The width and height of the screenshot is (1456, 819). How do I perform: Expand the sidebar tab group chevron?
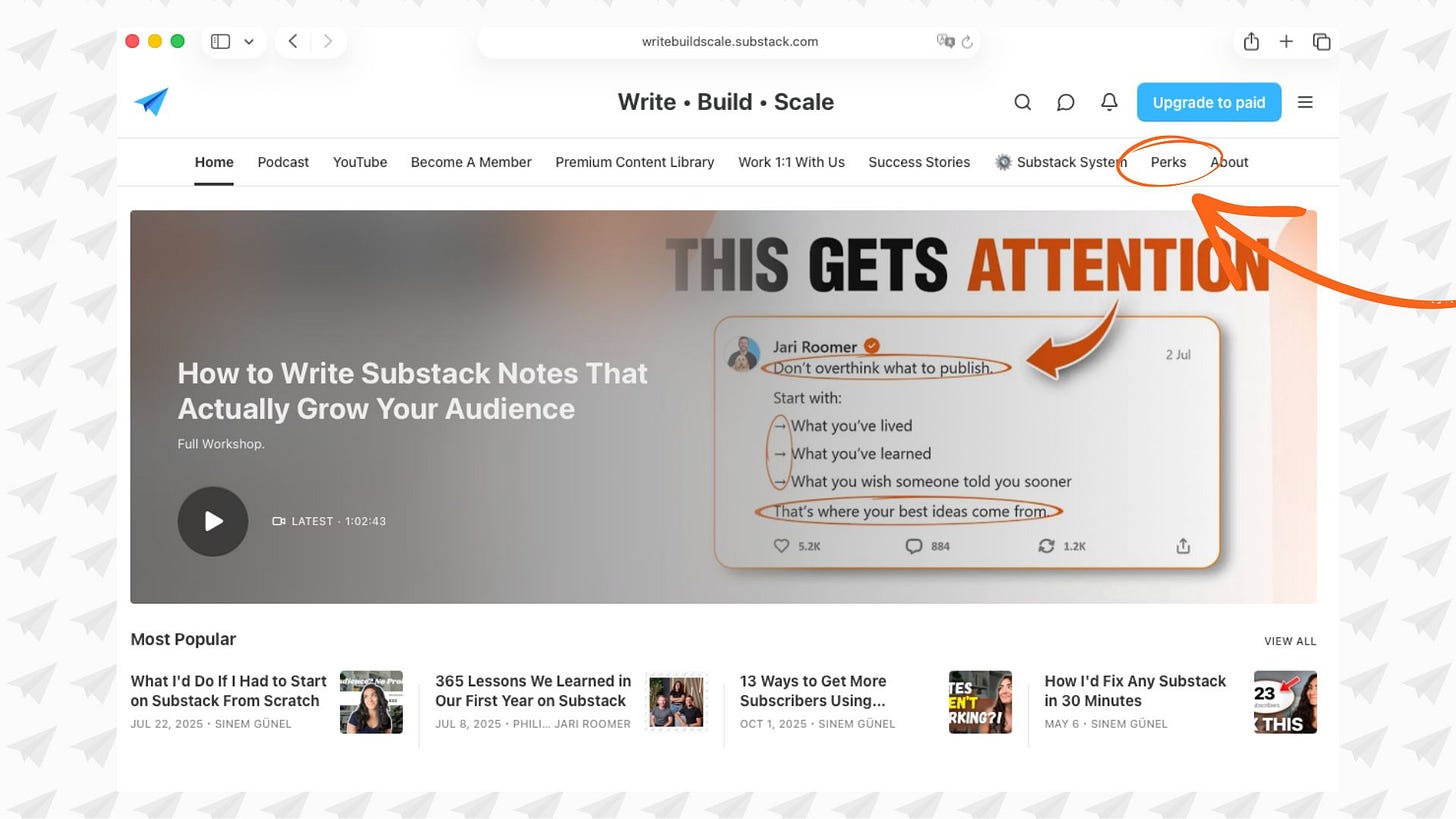pos(249,41)
